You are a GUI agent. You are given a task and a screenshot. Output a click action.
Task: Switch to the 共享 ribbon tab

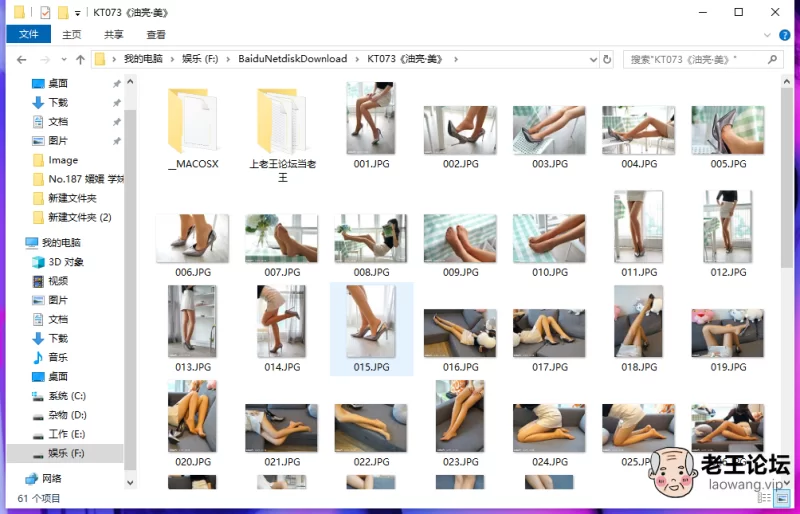coord(114,34)
